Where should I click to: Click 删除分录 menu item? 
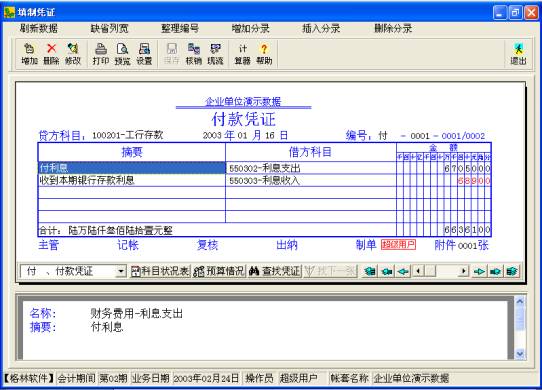pos(393,28)
